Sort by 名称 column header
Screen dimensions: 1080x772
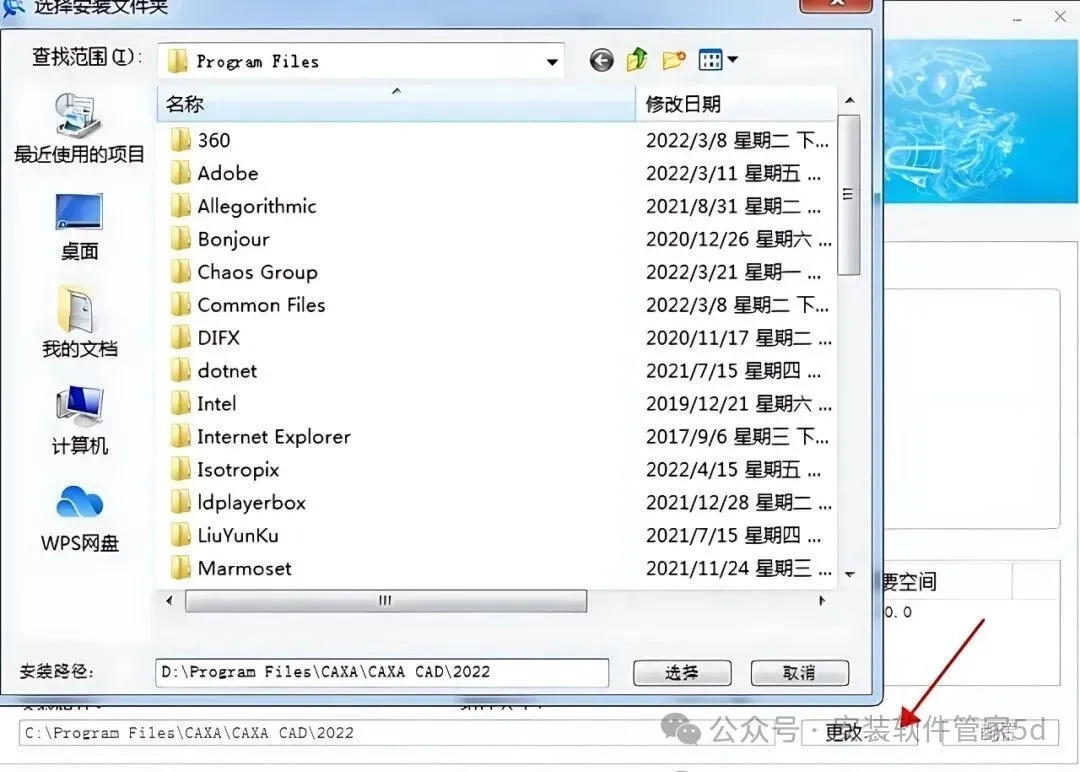tap(396, 104)
